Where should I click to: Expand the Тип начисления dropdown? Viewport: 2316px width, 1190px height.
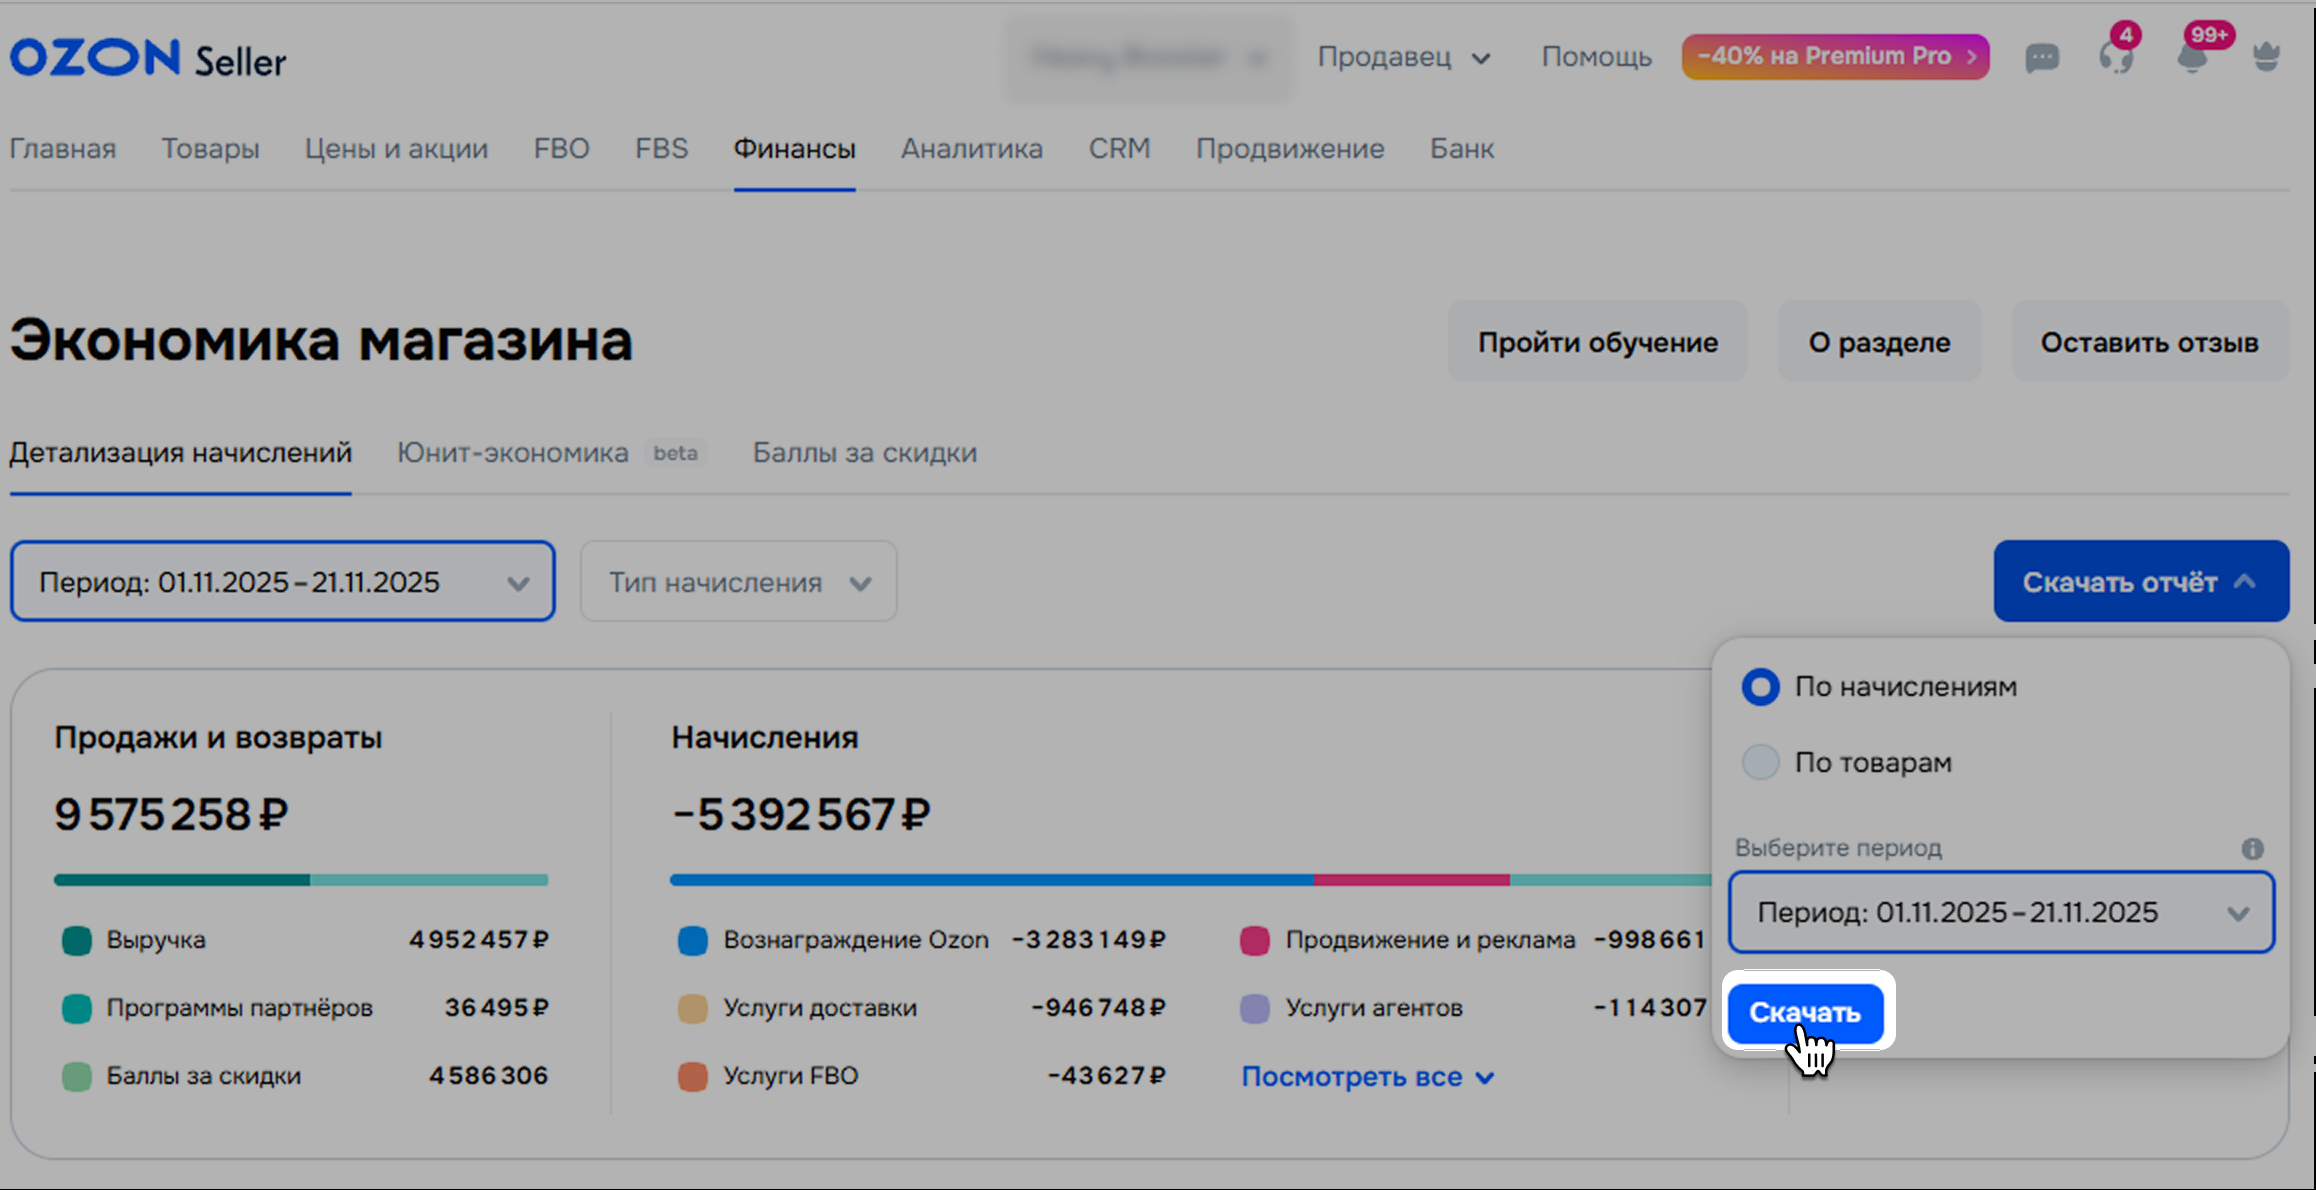(738, 582)
